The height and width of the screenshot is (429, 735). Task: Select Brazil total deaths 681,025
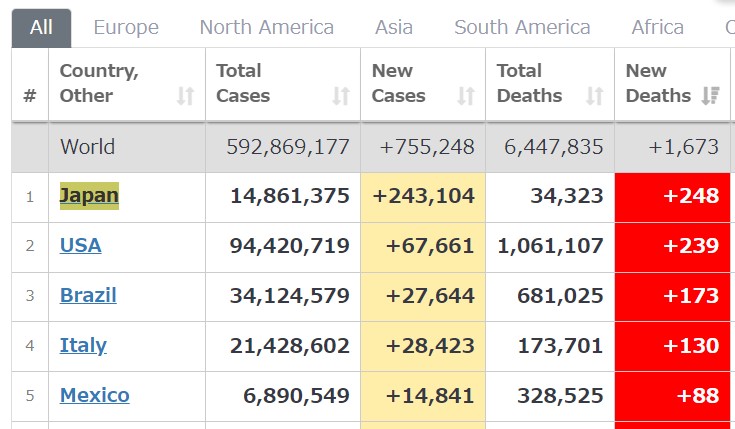(560, 296)
